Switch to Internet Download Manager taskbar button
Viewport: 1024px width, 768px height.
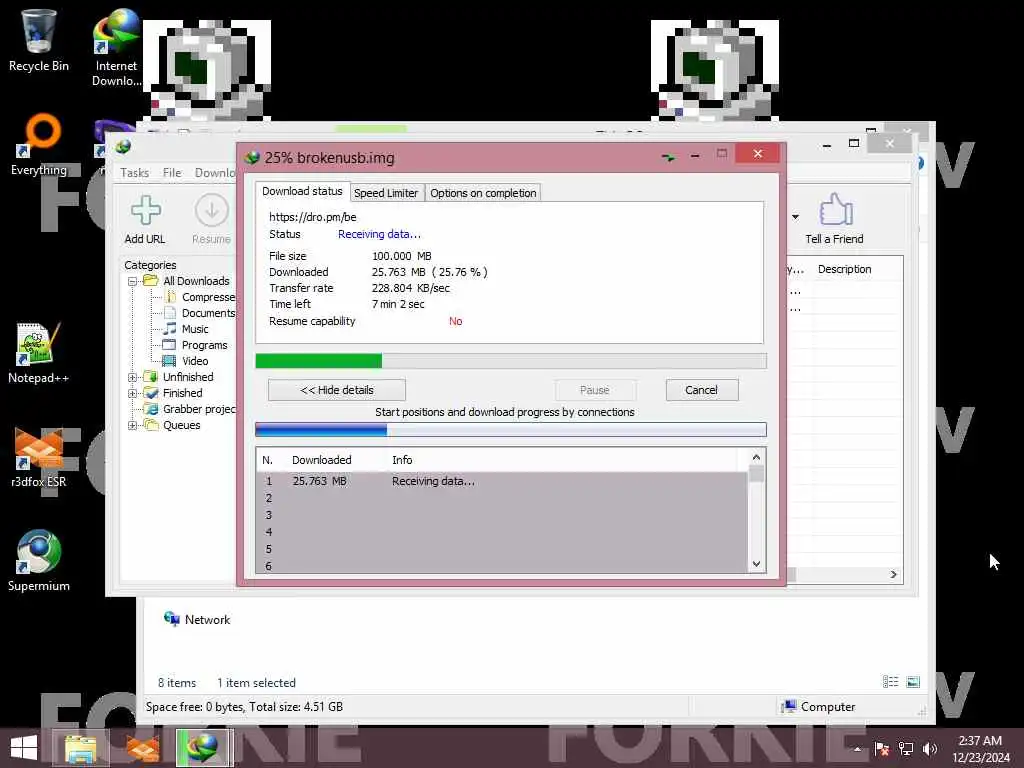pyautogui.click(x=204, y=748)
